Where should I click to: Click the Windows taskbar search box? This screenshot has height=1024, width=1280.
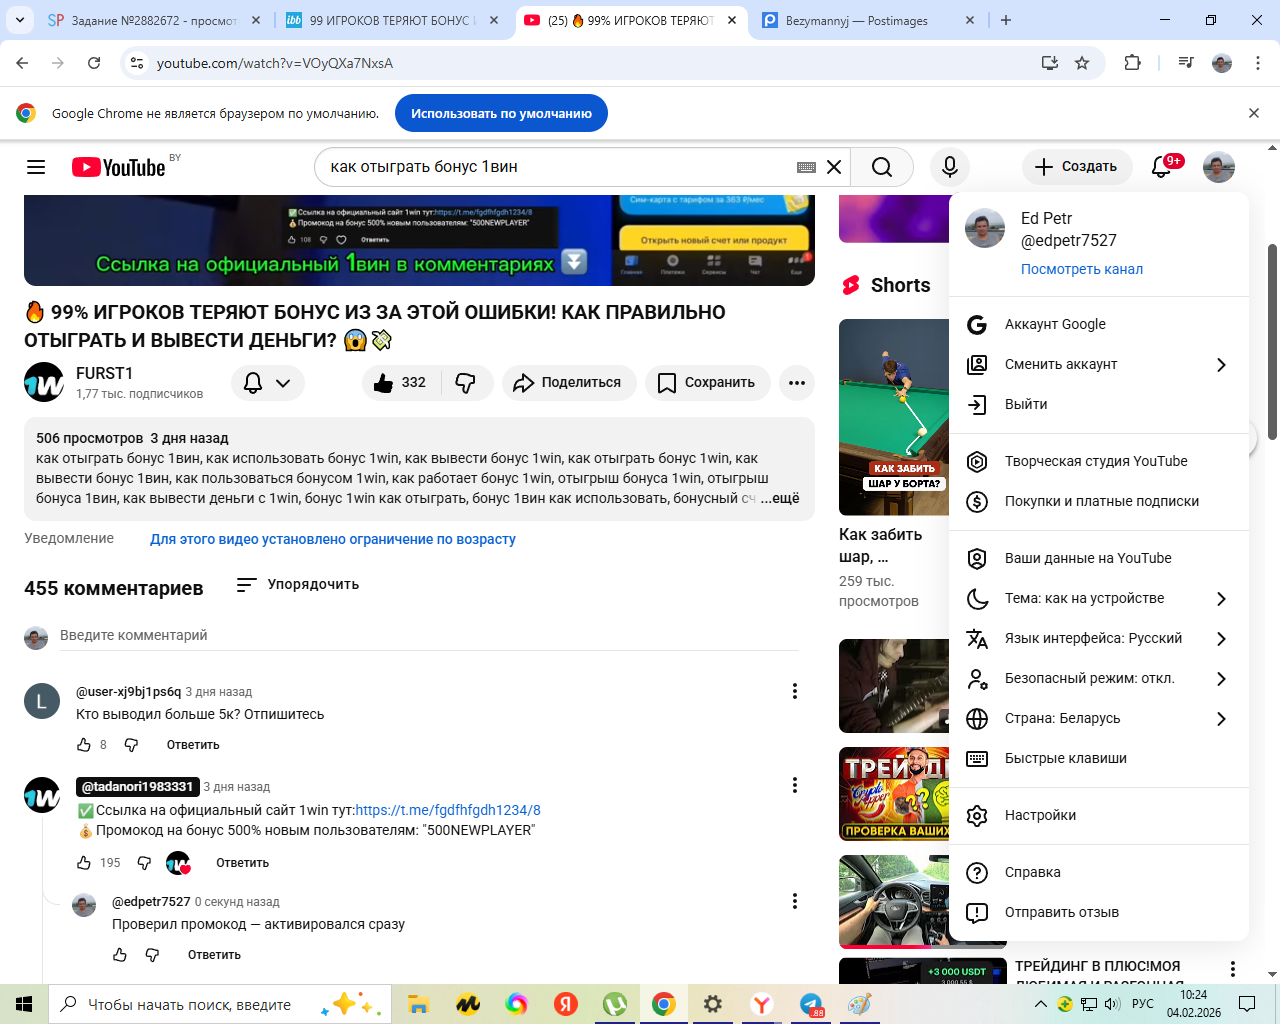[218, 1004]
